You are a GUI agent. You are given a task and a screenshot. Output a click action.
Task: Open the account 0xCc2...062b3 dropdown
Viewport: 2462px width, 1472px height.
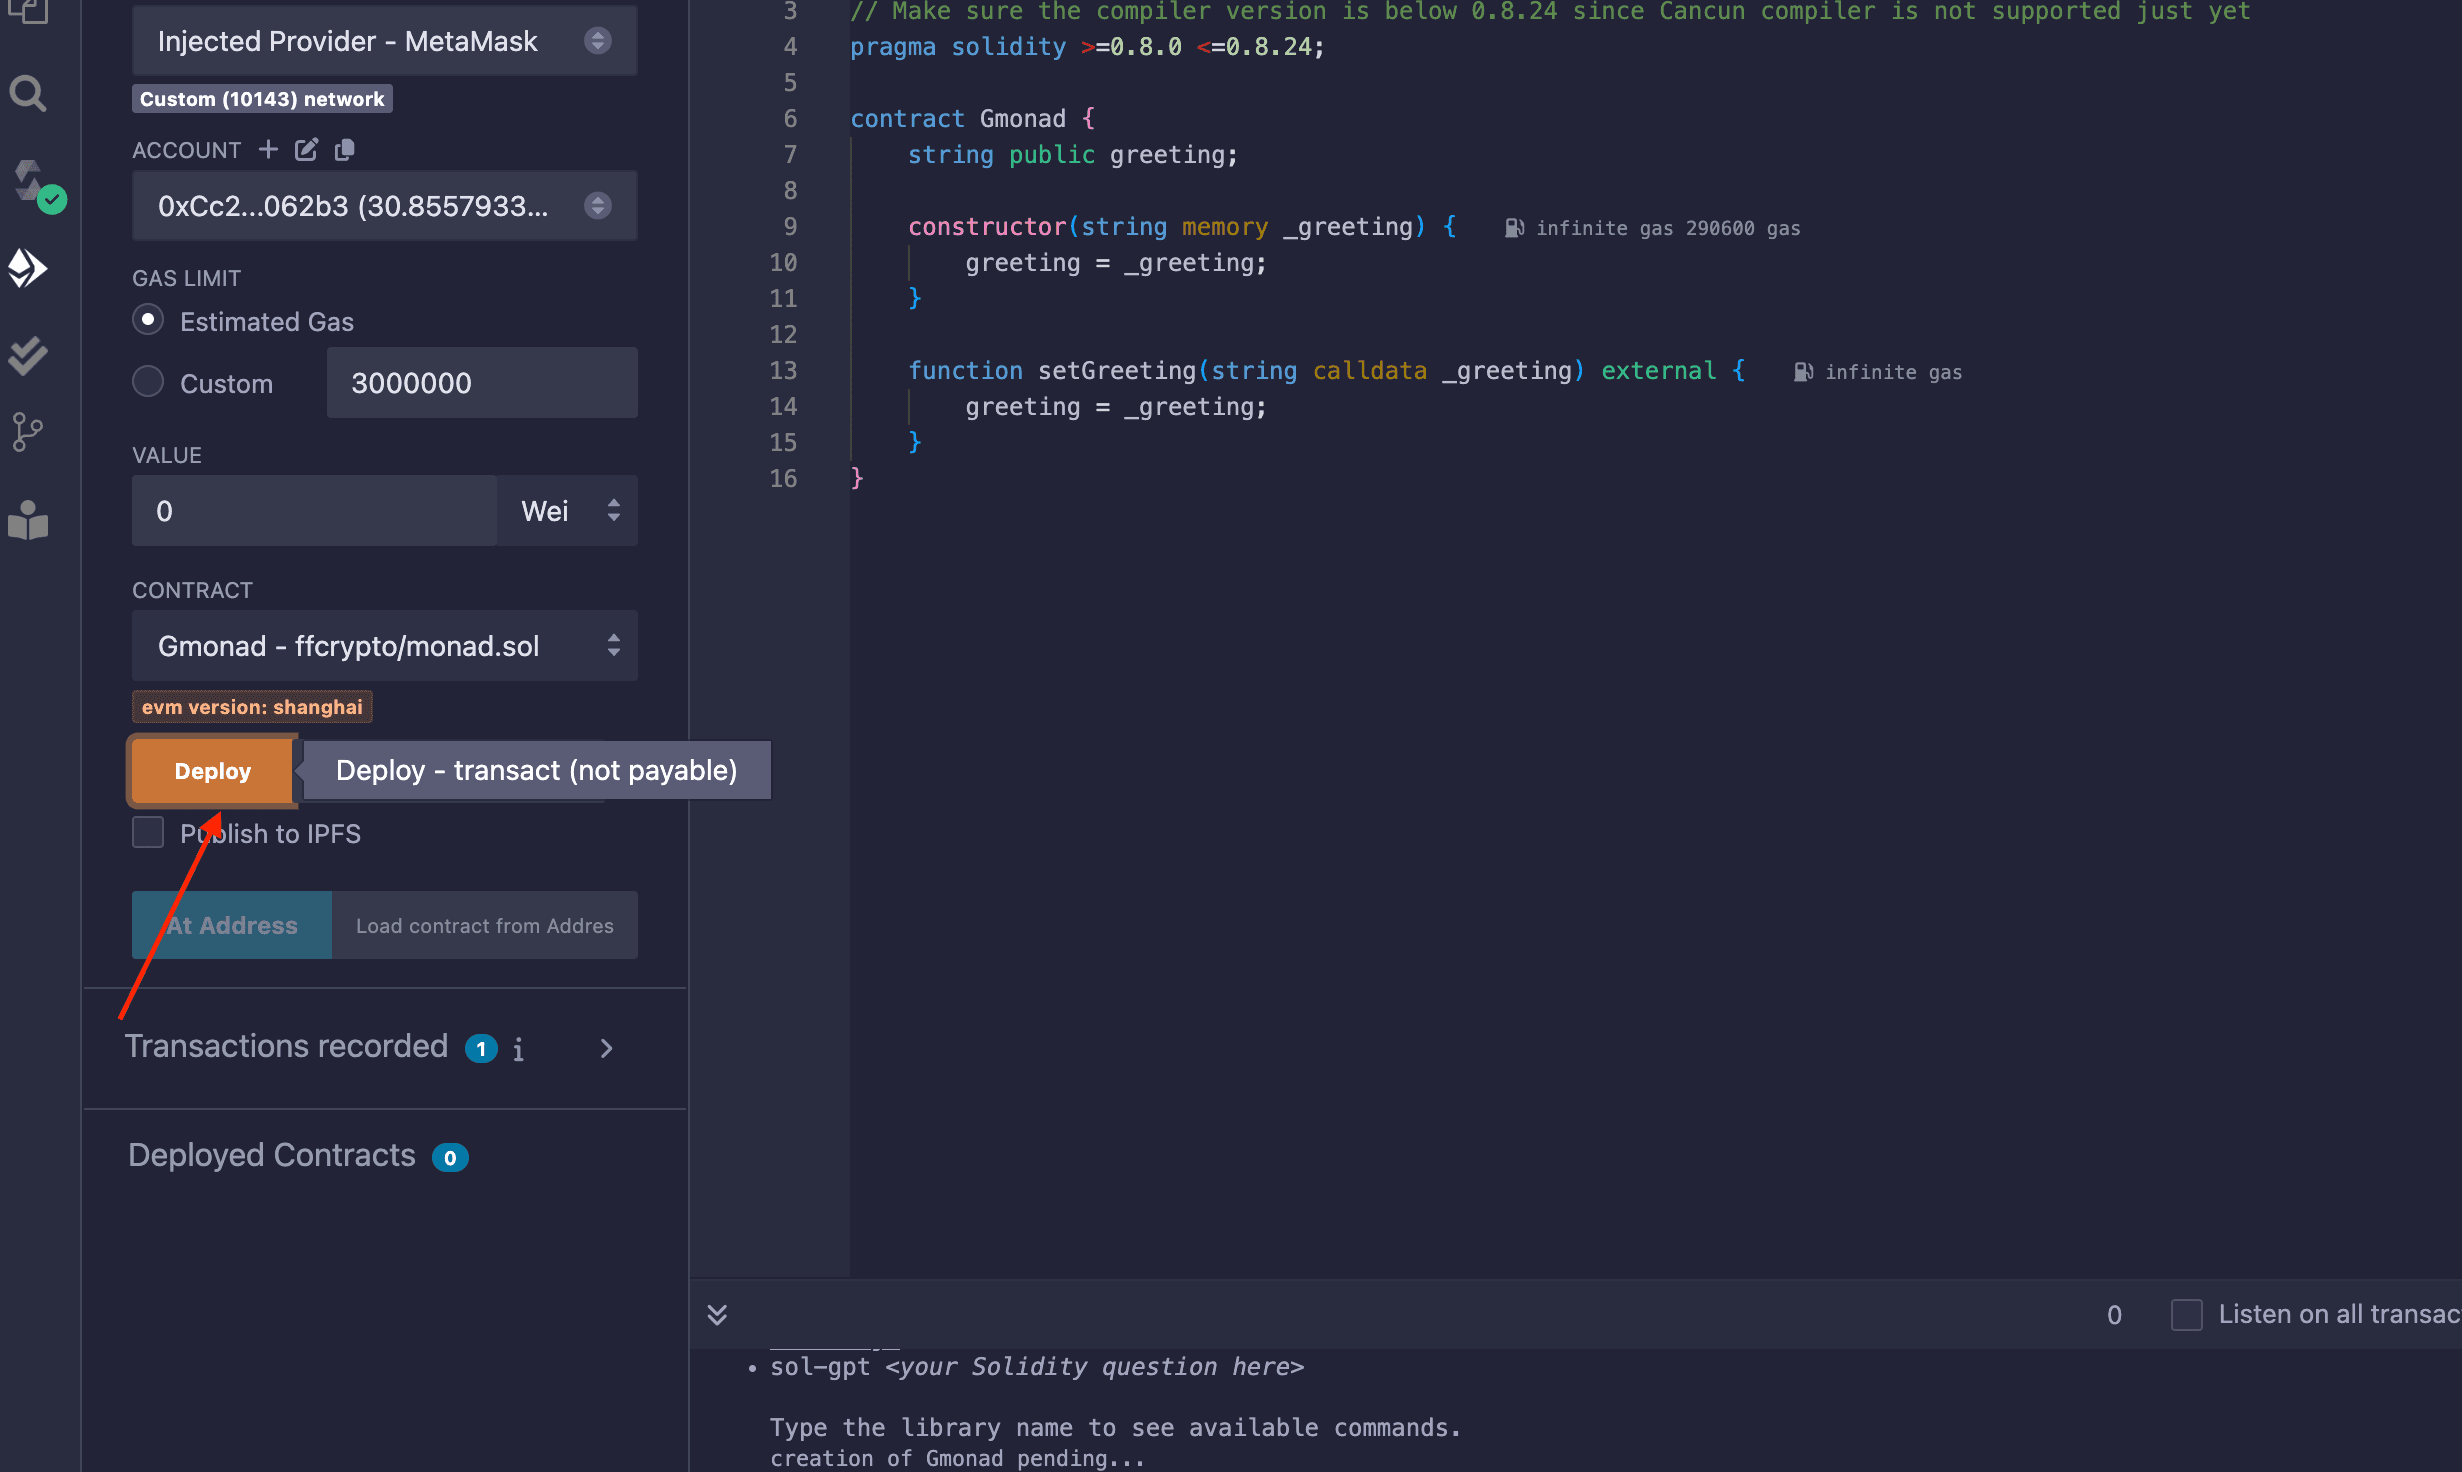coord(385,206)
